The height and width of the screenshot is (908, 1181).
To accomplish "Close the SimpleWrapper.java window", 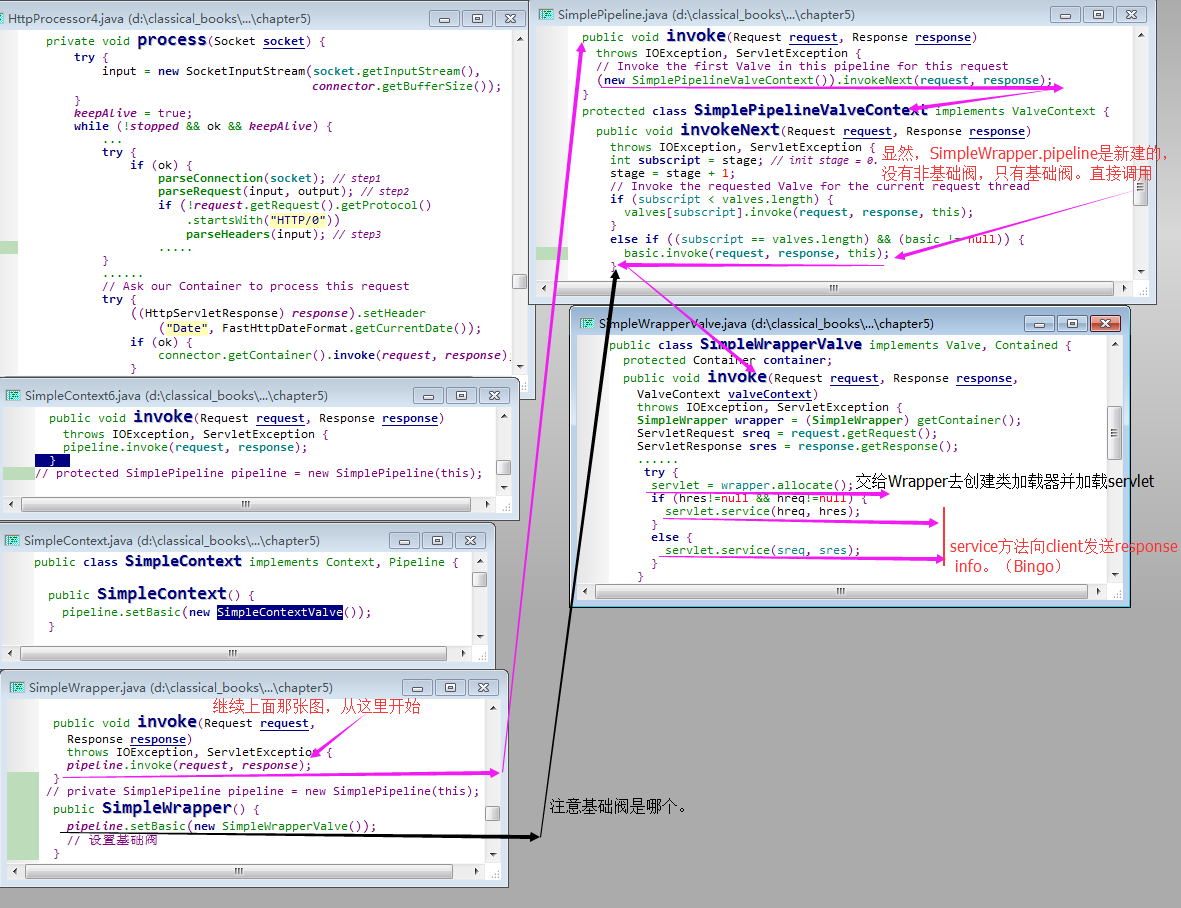I will tap(484, 687).
